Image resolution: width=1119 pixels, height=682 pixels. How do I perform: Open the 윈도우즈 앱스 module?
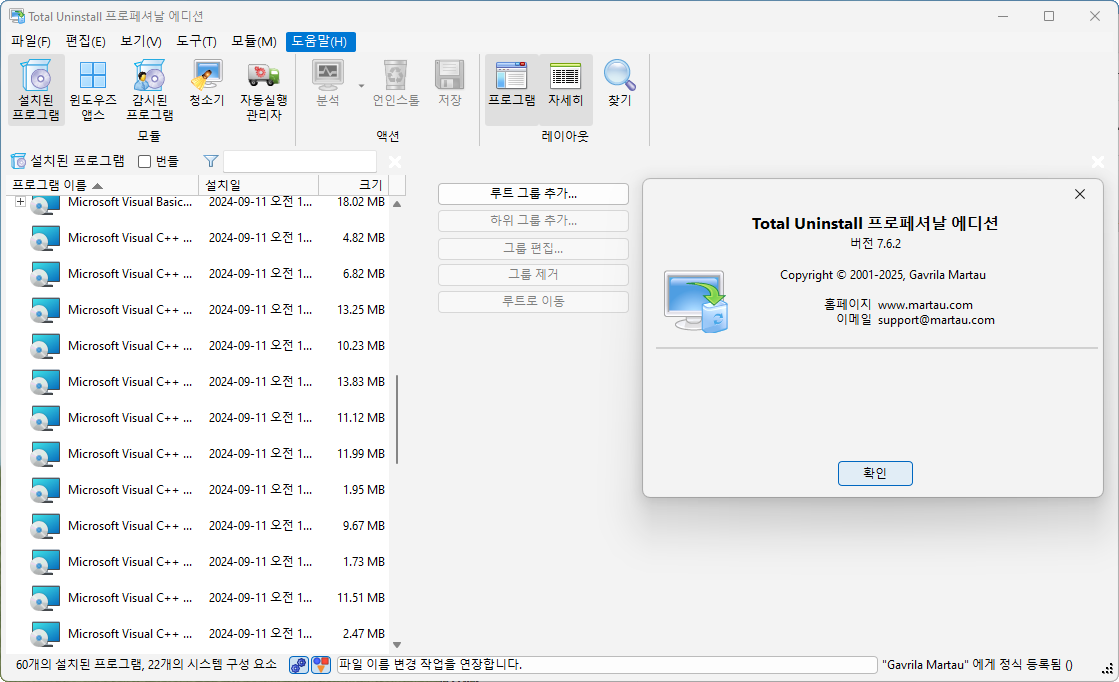click(93, 91)
